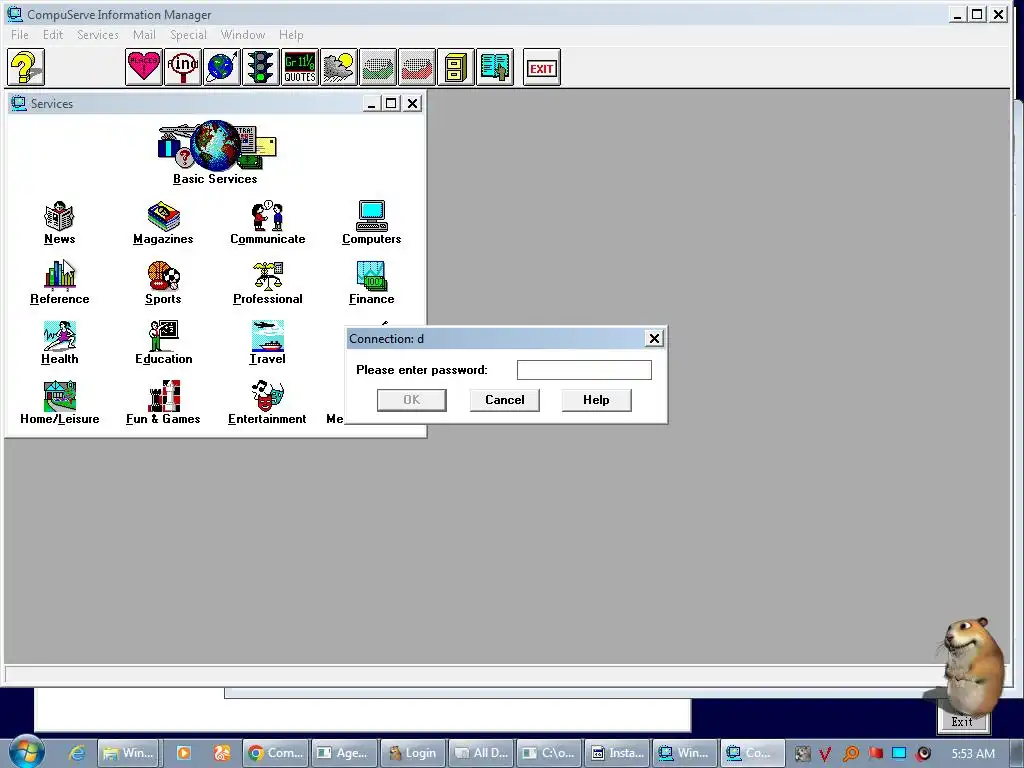
Task: Open the Communicate service icon
Action: pyautogui.click(x=268, y=223)
